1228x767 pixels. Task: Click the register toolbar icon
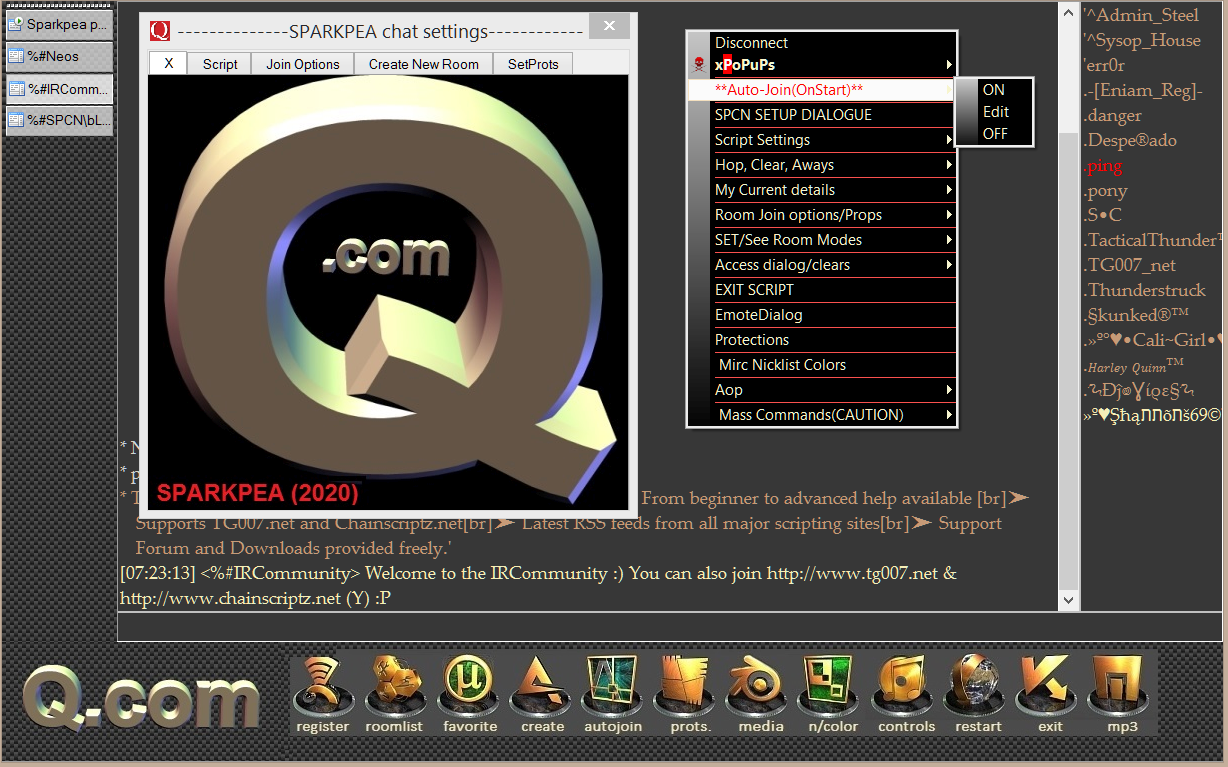[322, 695]
